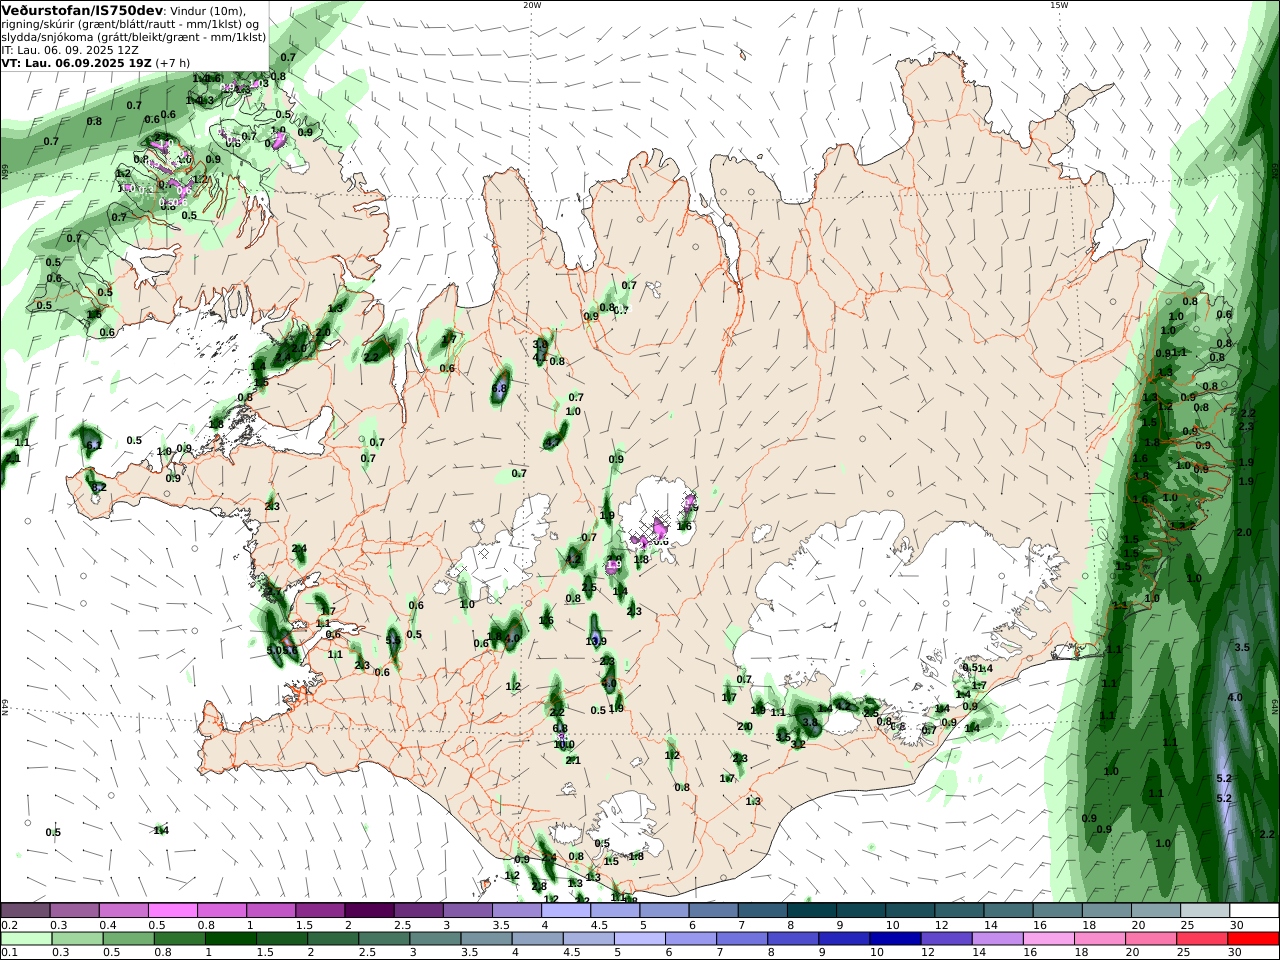Select lower-row grey-green swatch labeled 3

tap(434, 939)
